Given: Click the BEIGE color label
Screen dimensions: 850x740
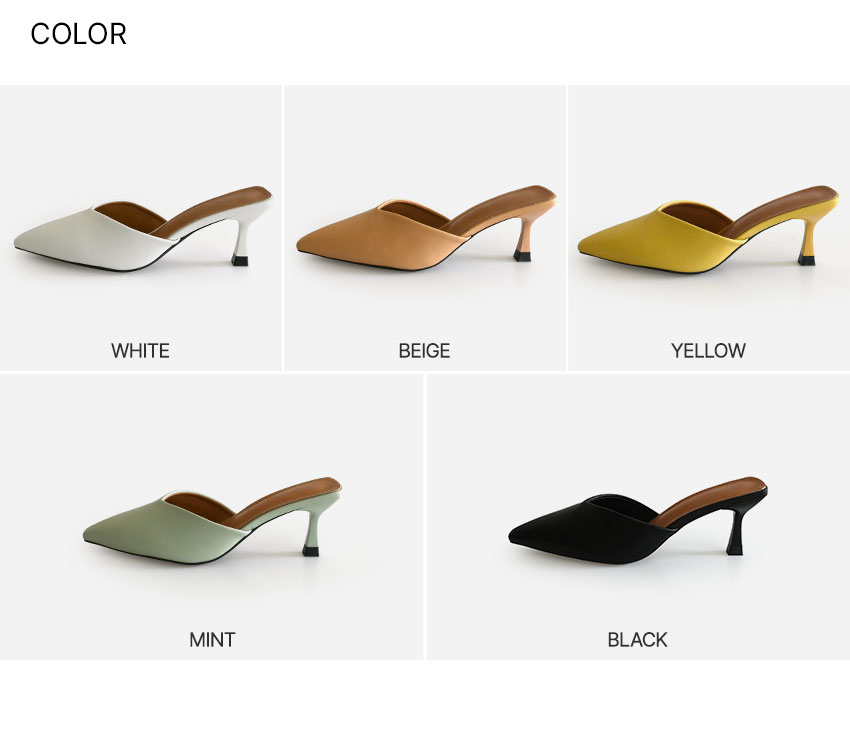Looking at the screenshot, I should tap(424, 351).
